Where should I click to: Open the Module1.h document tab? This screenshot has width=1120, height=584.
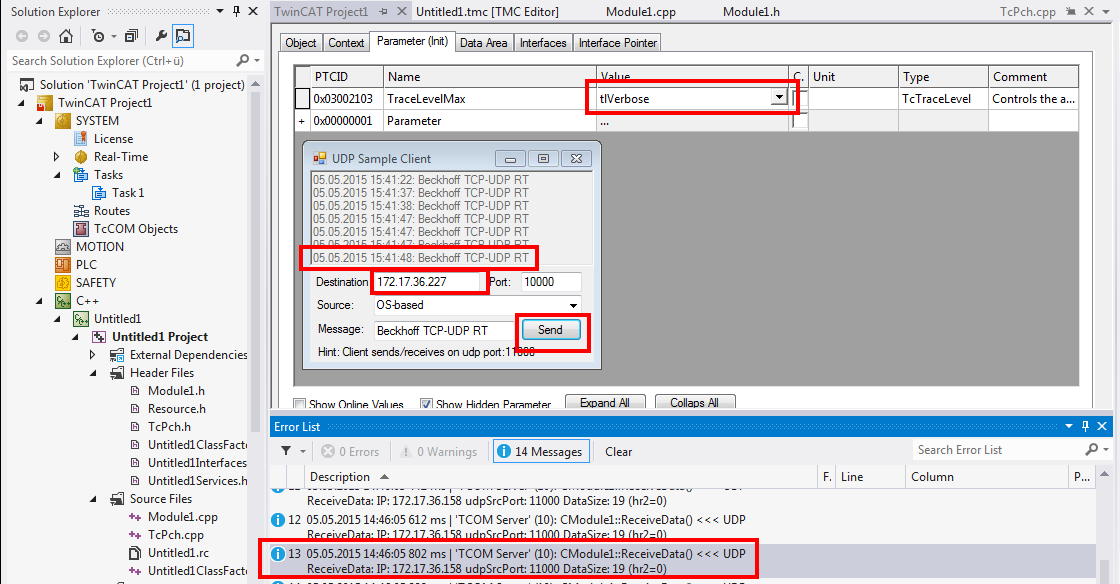click(751, 11)
